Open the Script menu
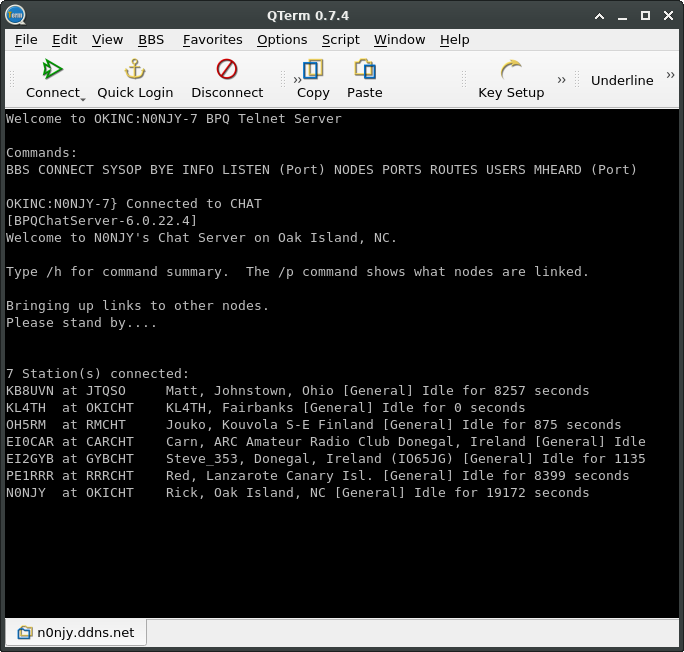684x652 pixels. pyautogui.click(x=340, y=39)
